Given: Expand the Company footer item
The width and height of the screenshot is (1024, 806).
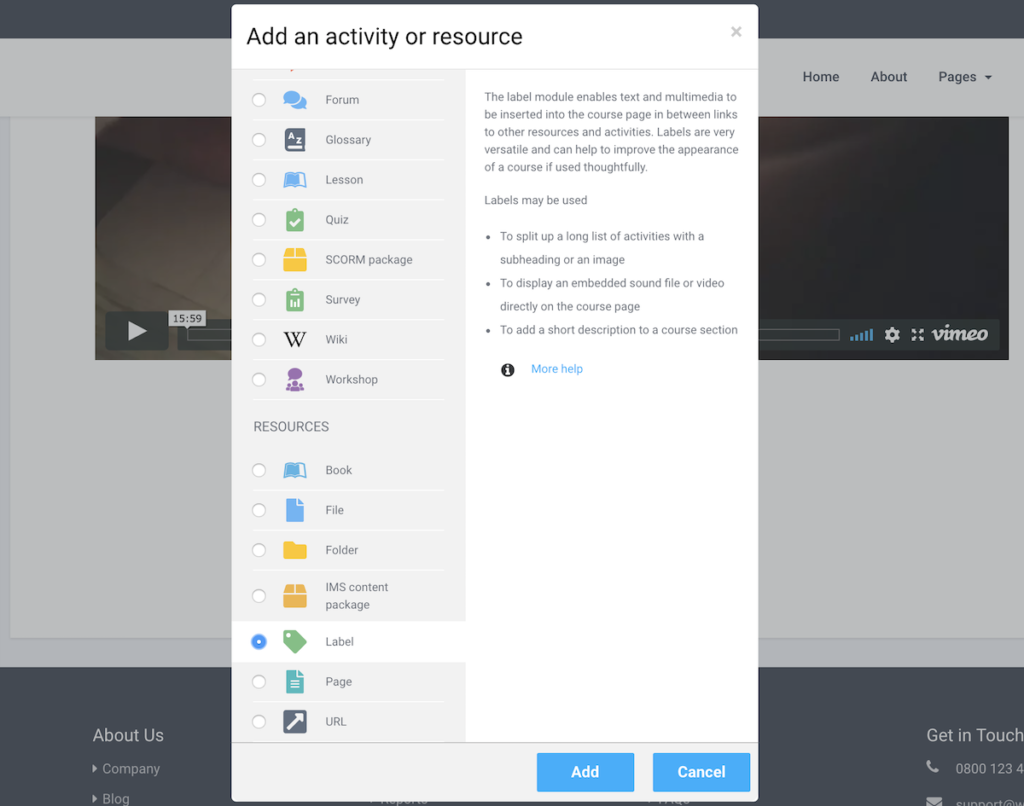Looking at the screenshot, I should click(128, 768).
